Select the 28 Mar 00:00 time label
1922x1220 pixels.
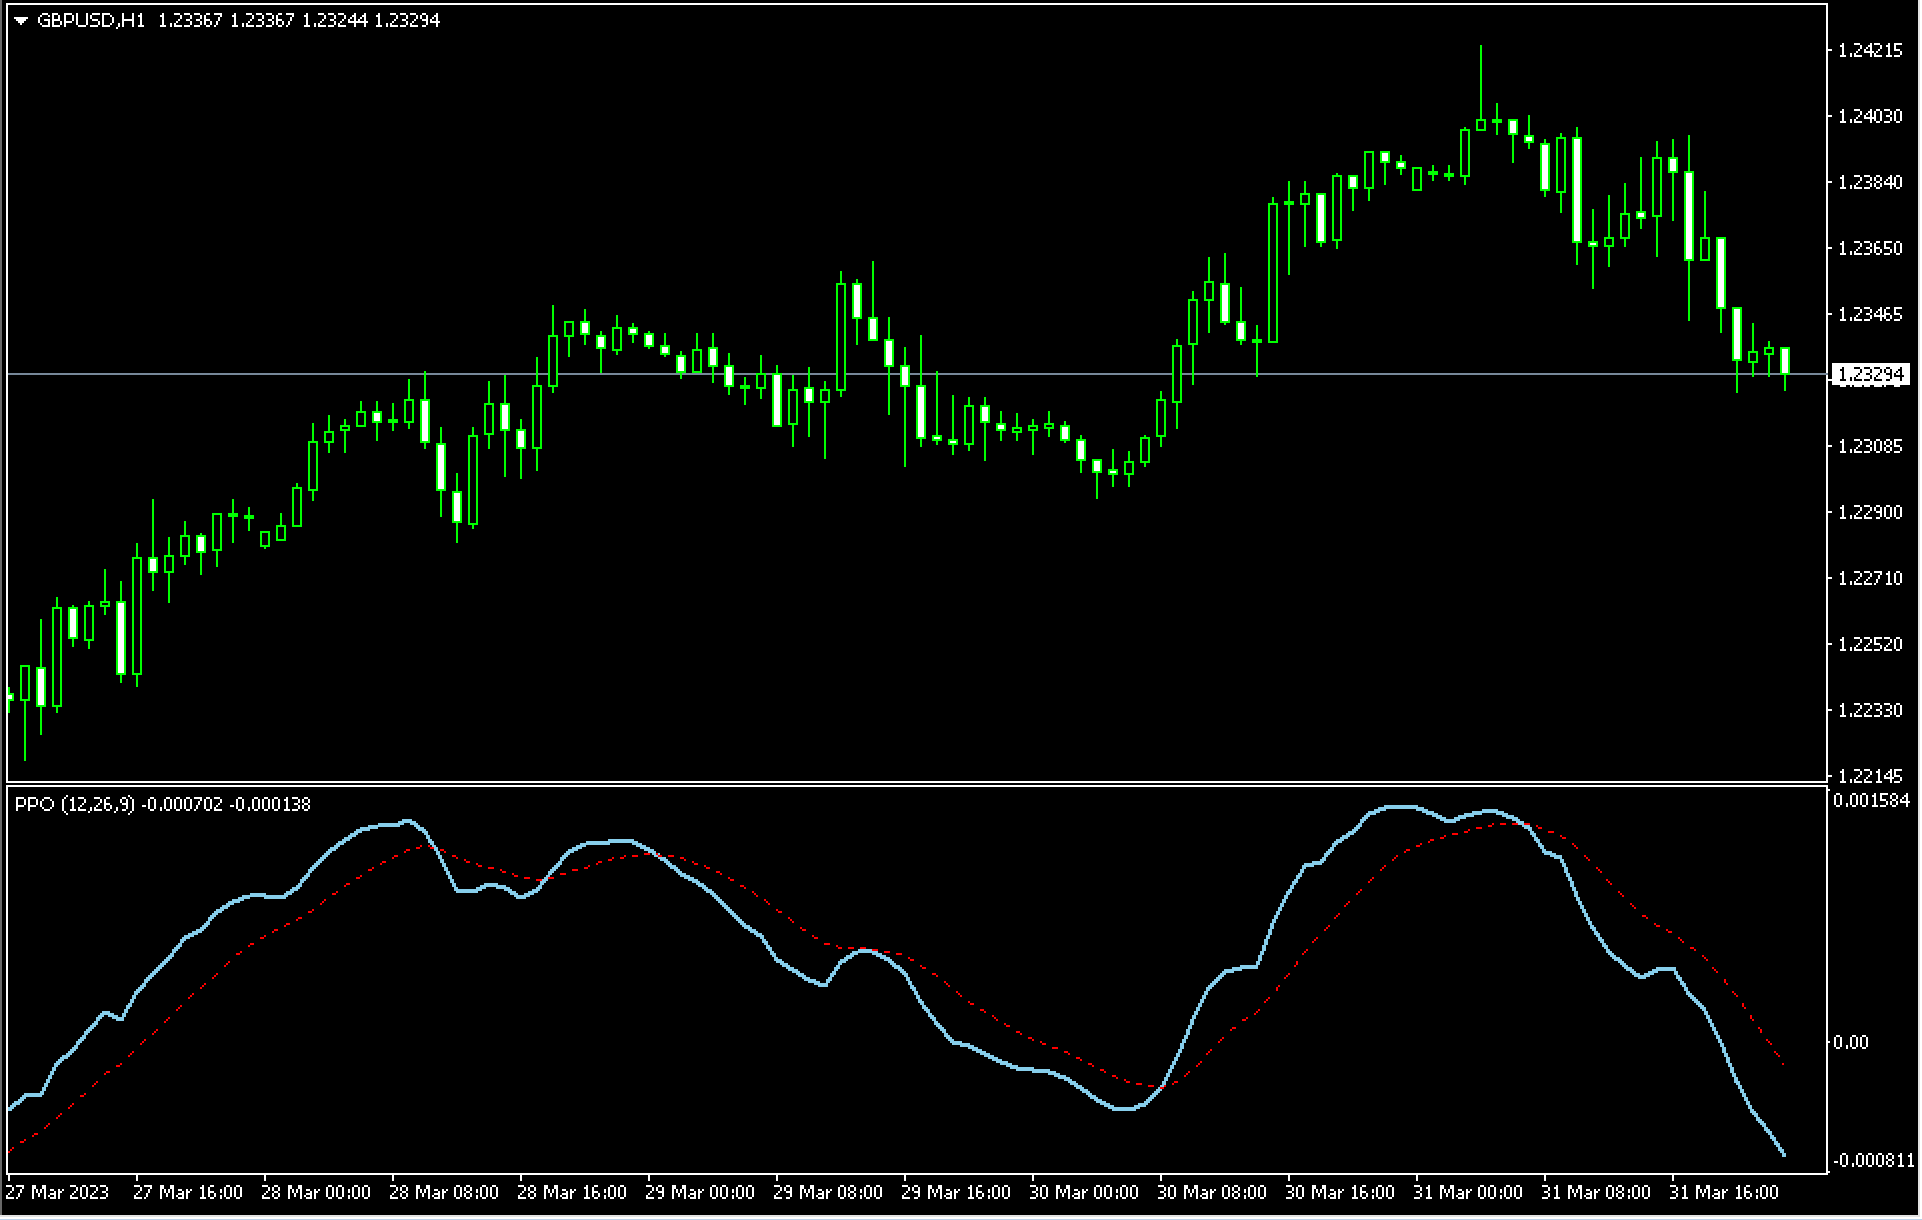316,1193
